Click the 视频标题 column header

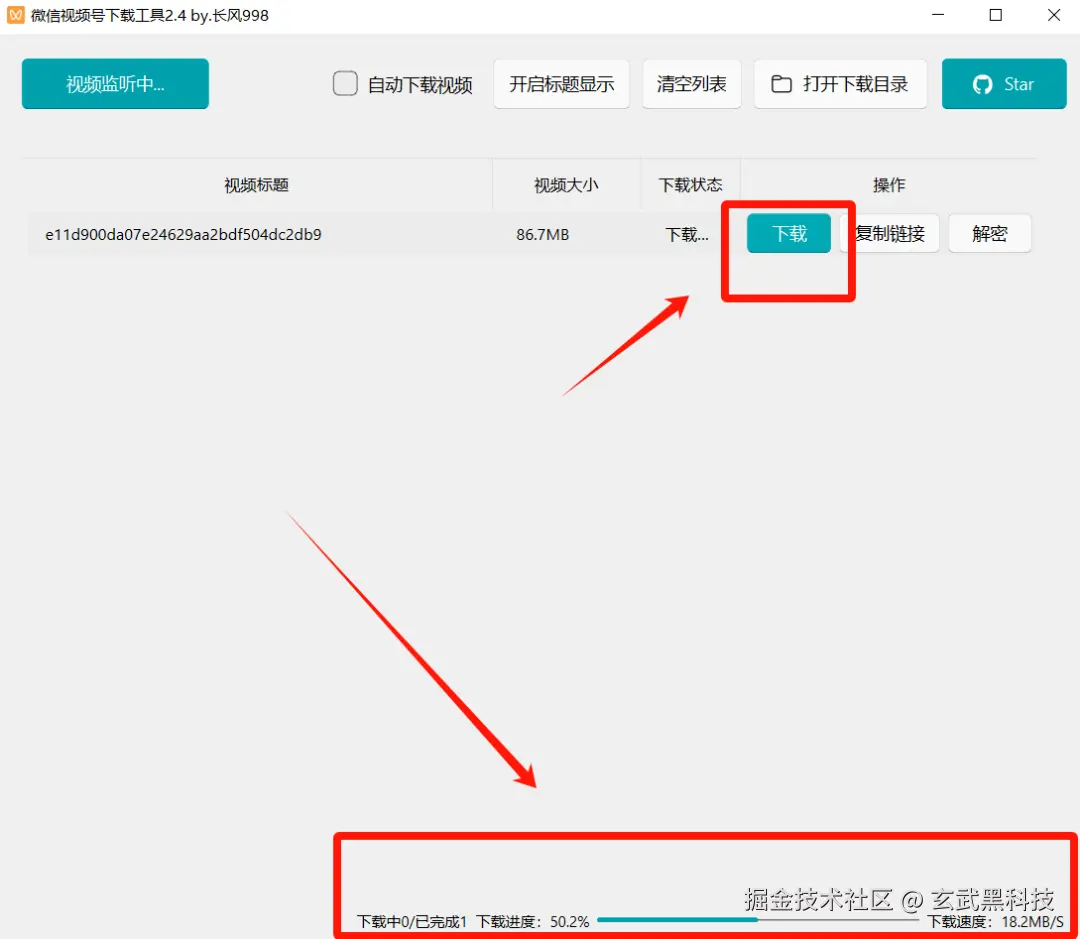(x=256, y=185)
